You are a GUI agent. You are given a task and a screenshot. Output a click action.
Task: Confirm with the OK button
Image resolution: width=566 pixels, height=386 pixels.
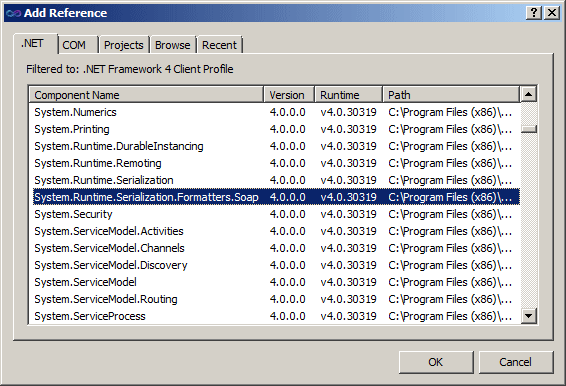coord(436,362)
